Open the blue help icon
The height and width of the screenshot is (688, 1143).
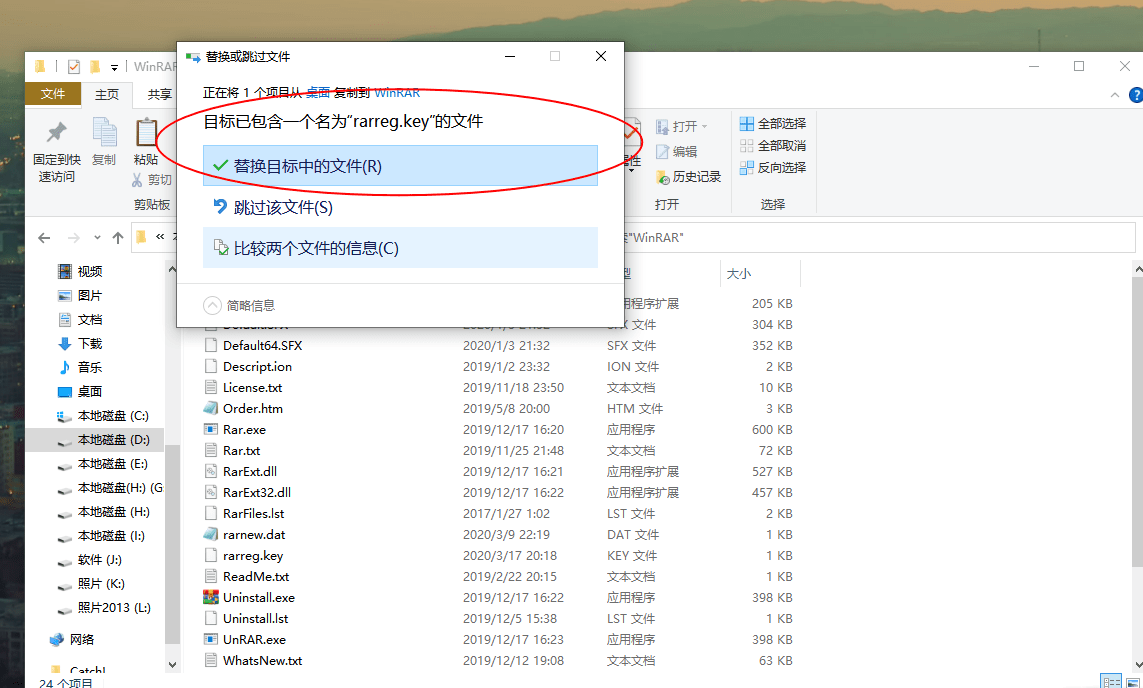point(1136,95)
